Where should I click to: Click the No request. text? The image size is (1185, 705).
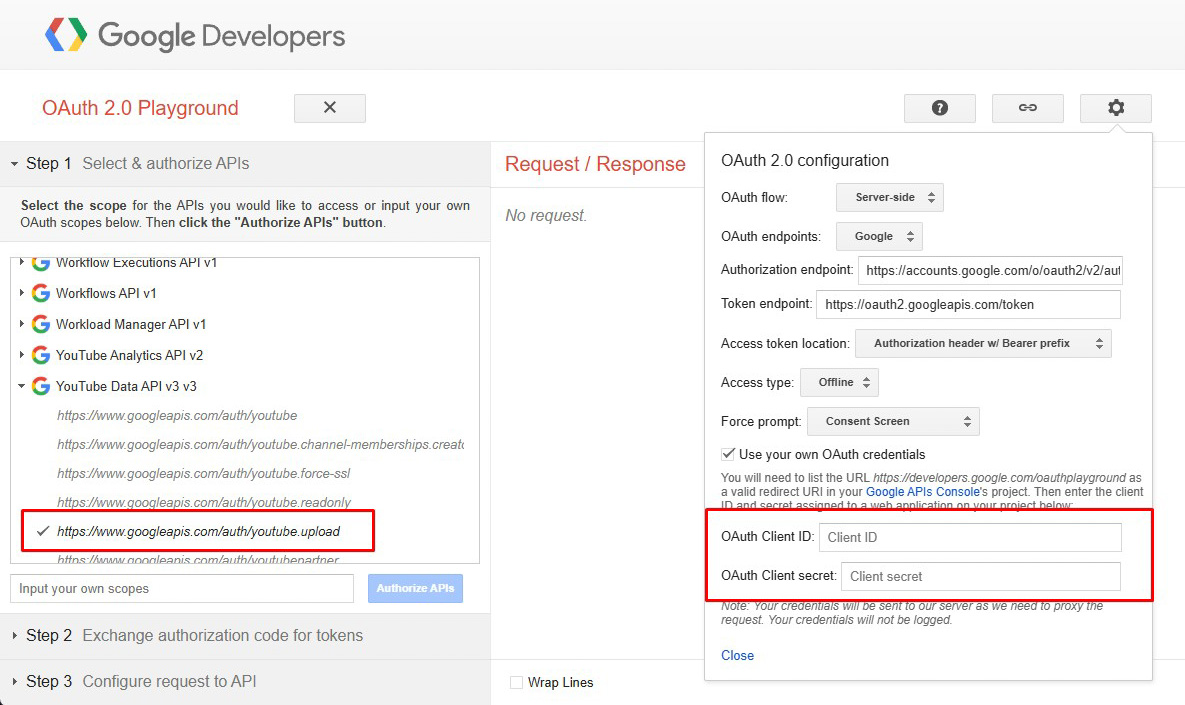(x=546, y=215)
